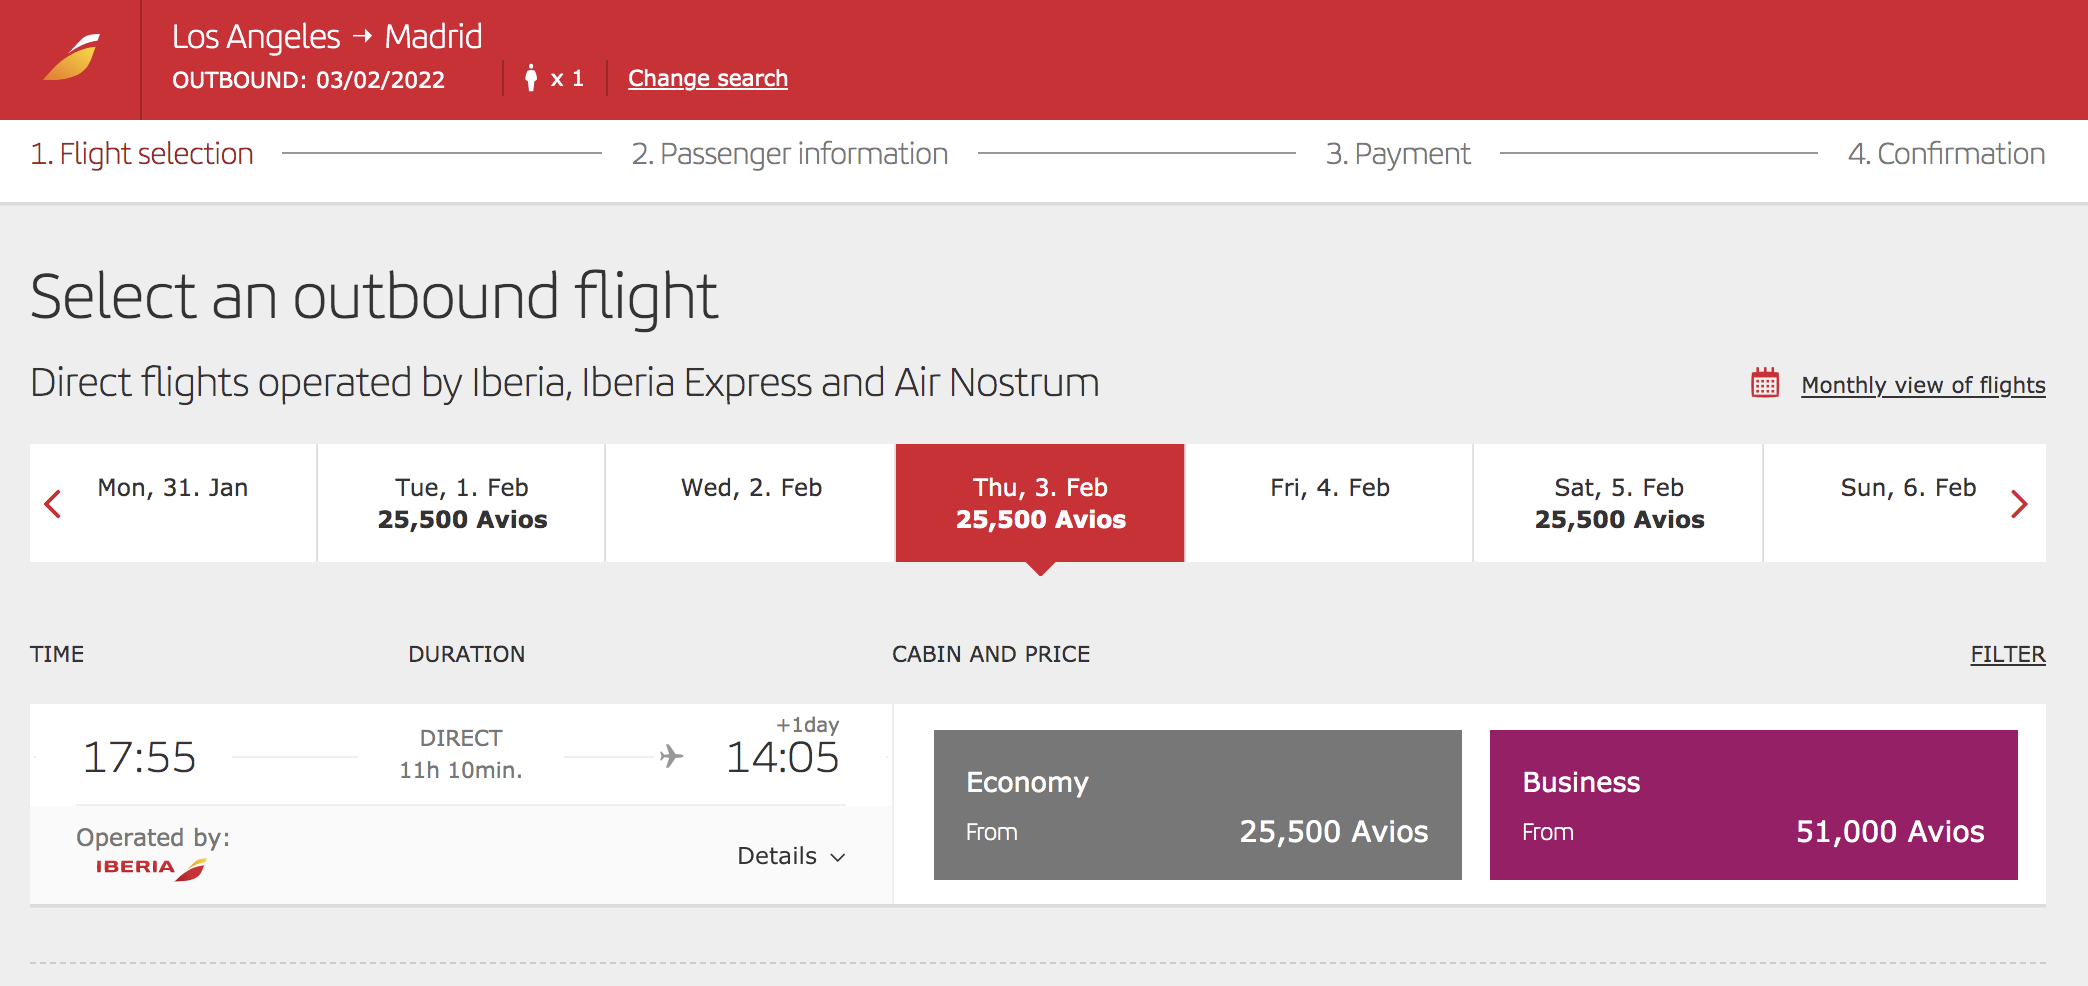
Task: Open the FILTER options
Action: tap(2008, 654)
